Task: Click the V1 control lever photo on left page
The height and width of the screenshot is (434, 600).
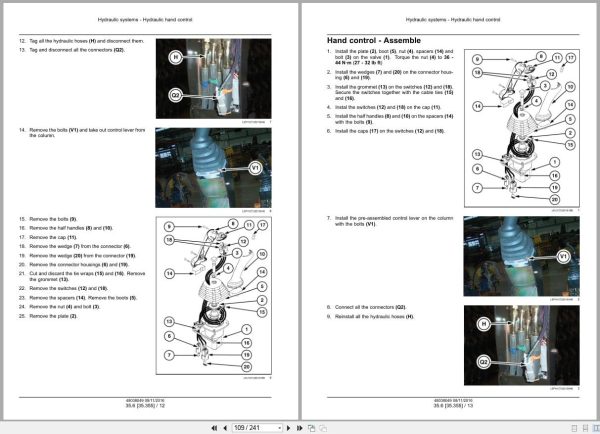Action: tap(214, 168)
